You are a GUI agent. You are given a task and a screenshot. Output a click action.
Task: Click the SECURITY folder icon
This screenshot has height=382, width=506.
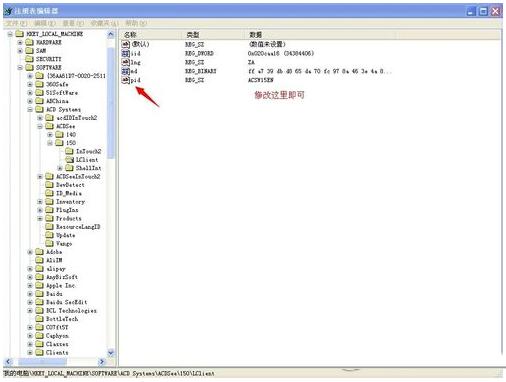click(x=29, y=59)
